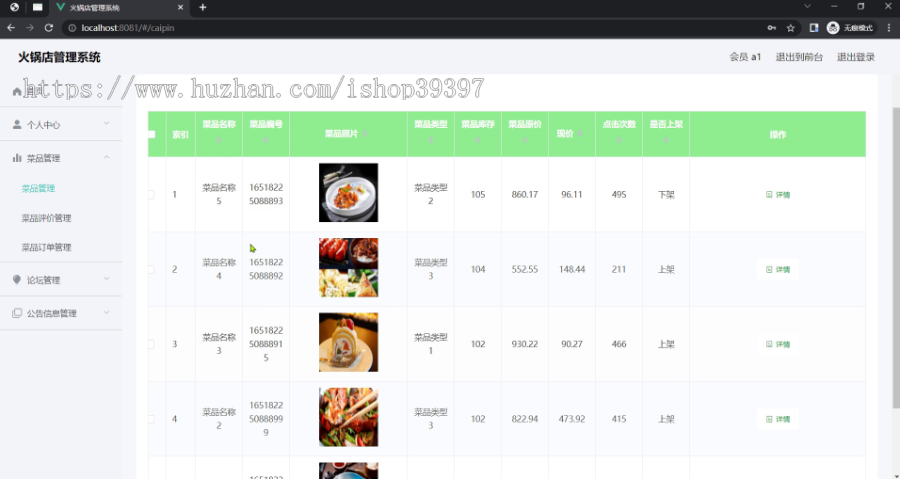Open 详情 for row 菜品名称4
900x479 pixels.
[778, 269]
